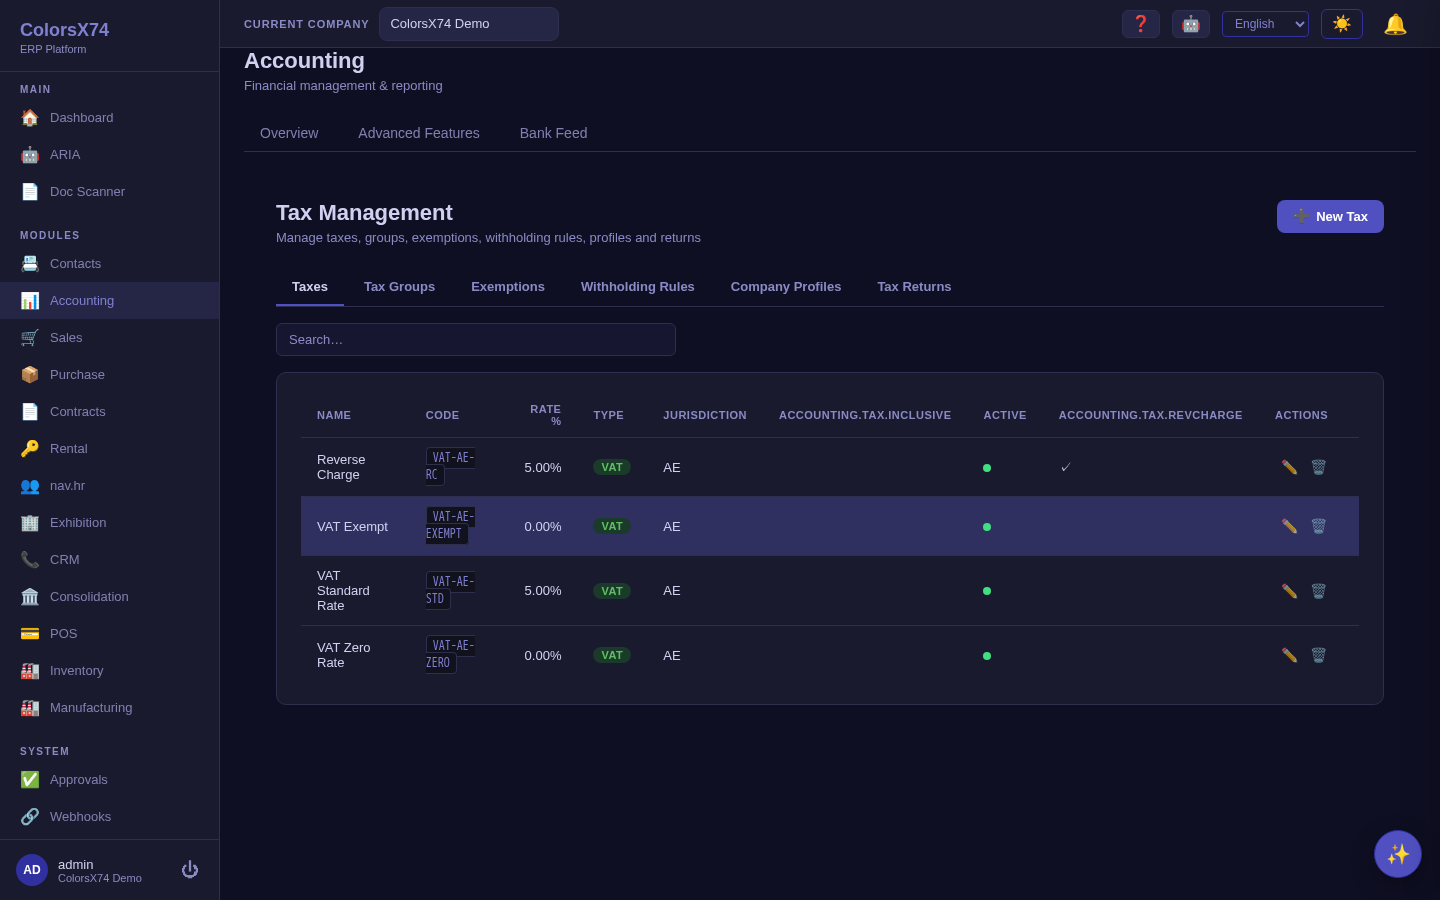Toggle light theme with sun button
This screenshot has height=900, width=1440.
(1342, 24)
